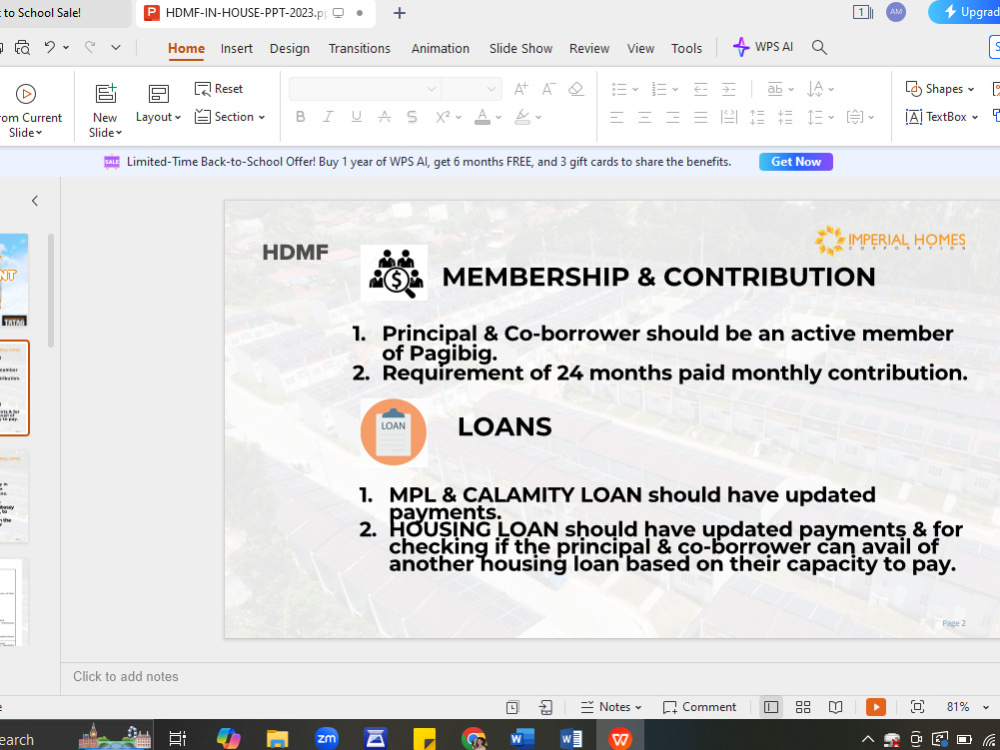Click the WPS AI button
Screen dimensions: 1000x750
tap(763, 47)
